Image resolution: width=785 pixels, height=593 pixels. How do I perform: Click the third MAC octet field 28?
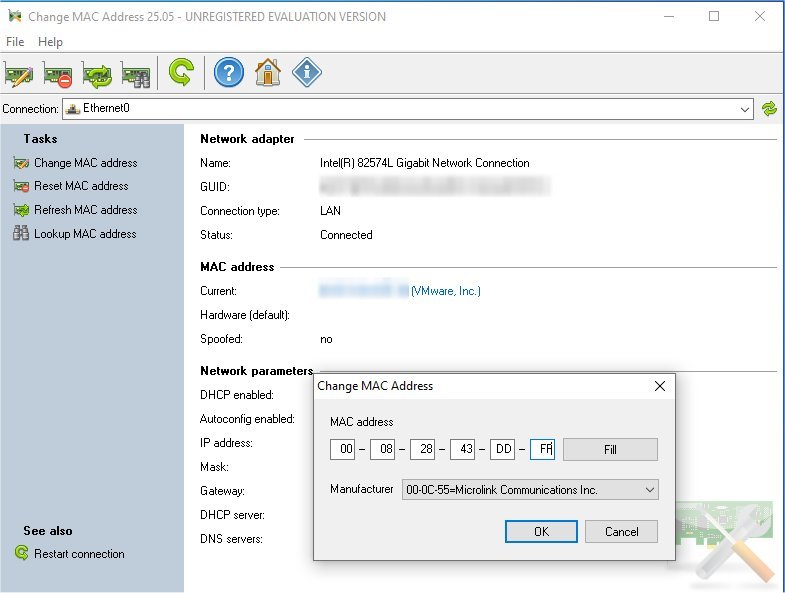423,449
